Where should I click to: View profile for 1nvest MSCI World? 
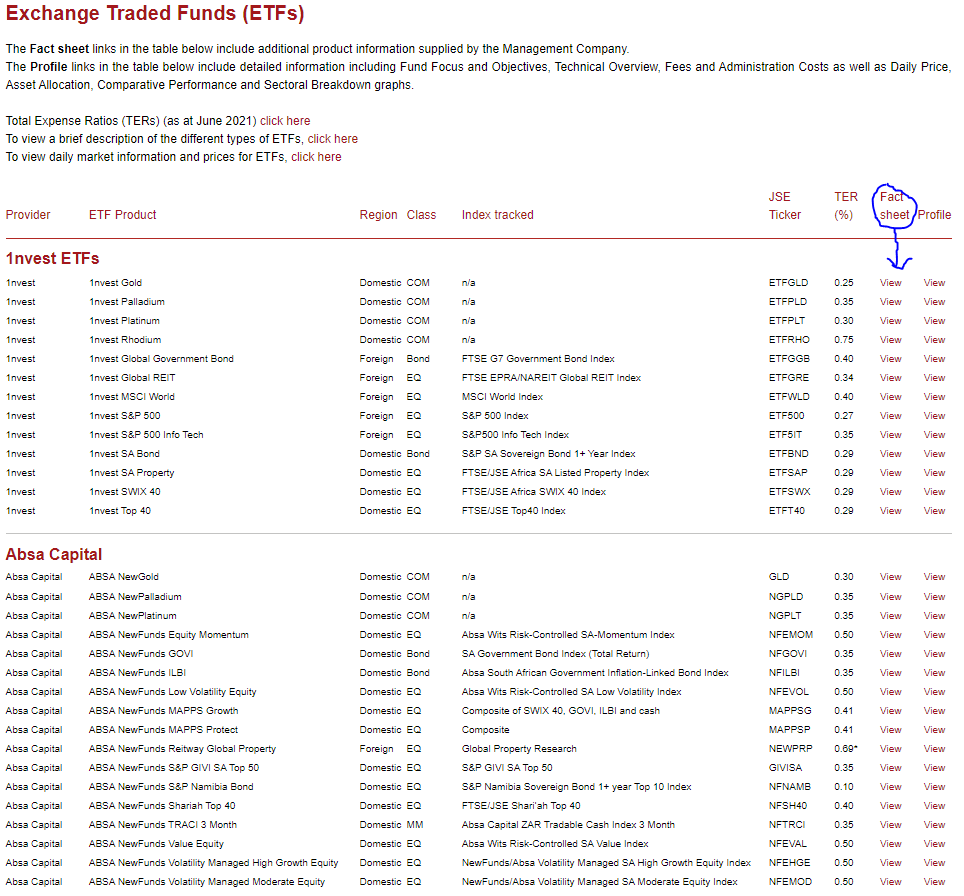pyautogui.click(x=934, y=397)
